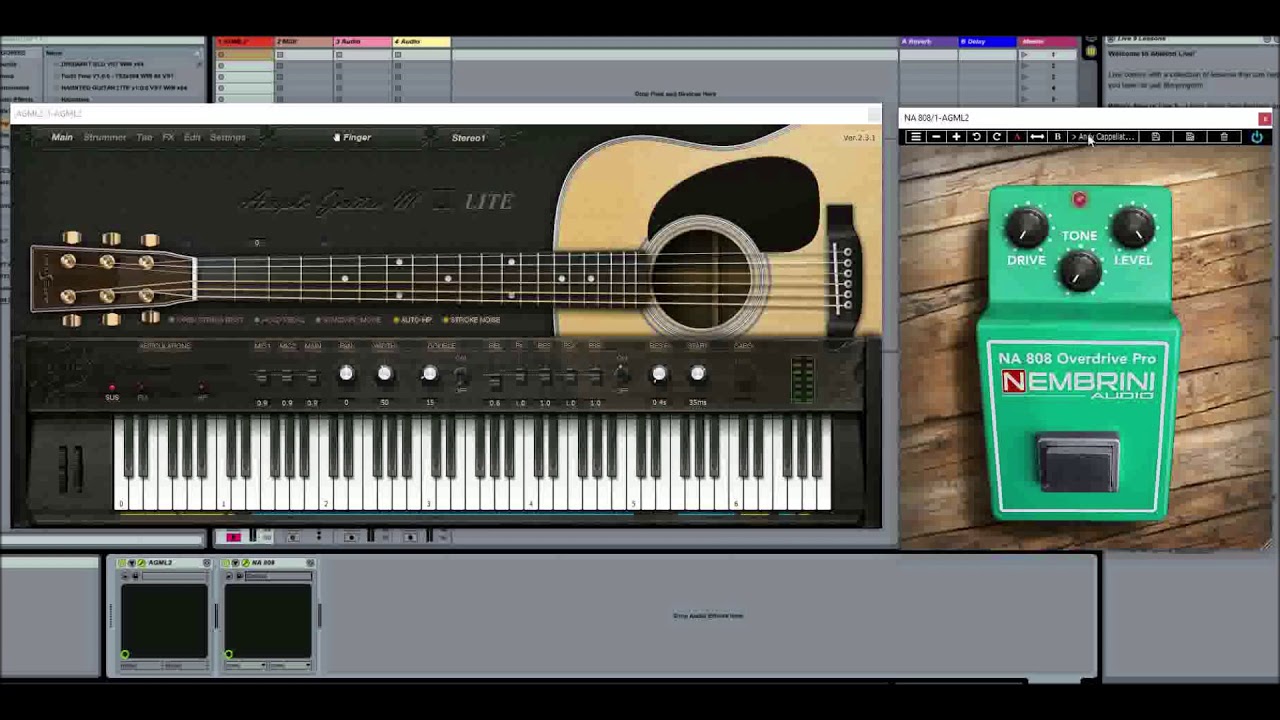
Task: Click the Ample Guitar output level meter
Action: pyautogui.click(x=802, y=380)
